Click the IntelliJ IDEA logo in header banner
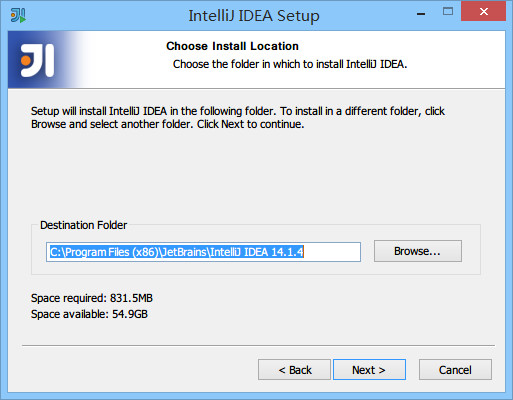The height and width of the screenshot is (400, 513). tap(37, 60)
